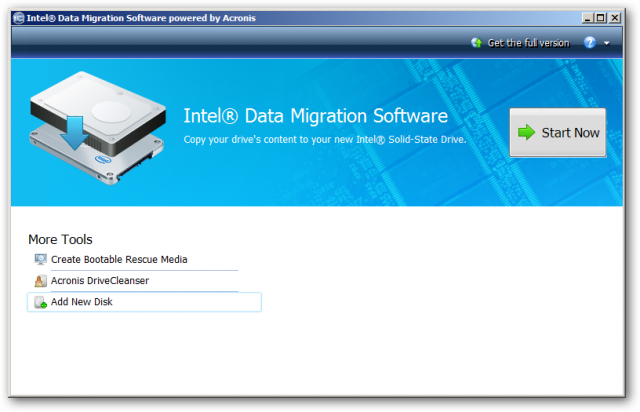Minimize the Intel Data Migration window
Screen dimensions: 640x412
tap(586, 17)
